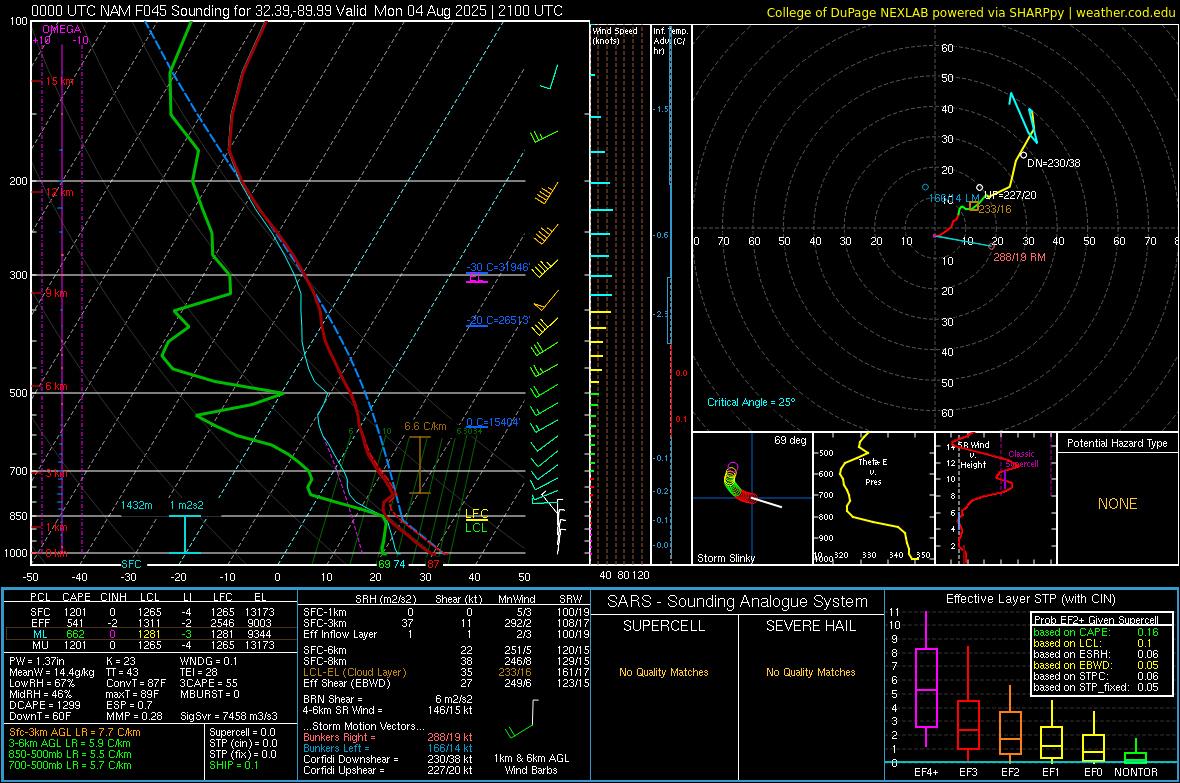Select the MU parcel row in the table
The height and width of the screenshot is (783, 1180).
[151, 645]
